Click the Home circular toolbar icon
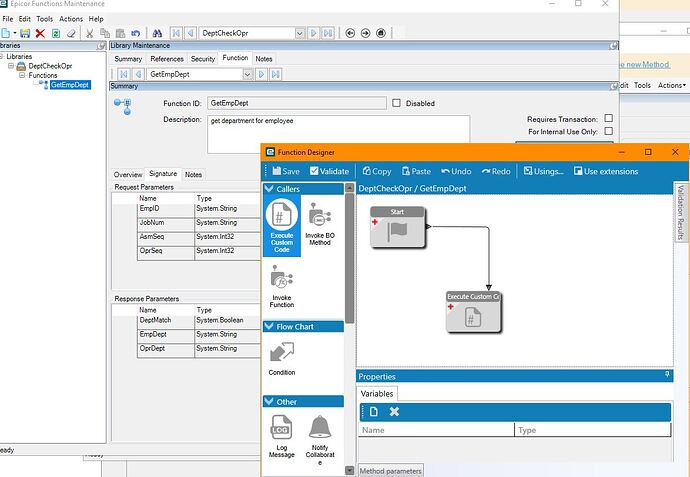 [x=381, y=33]
